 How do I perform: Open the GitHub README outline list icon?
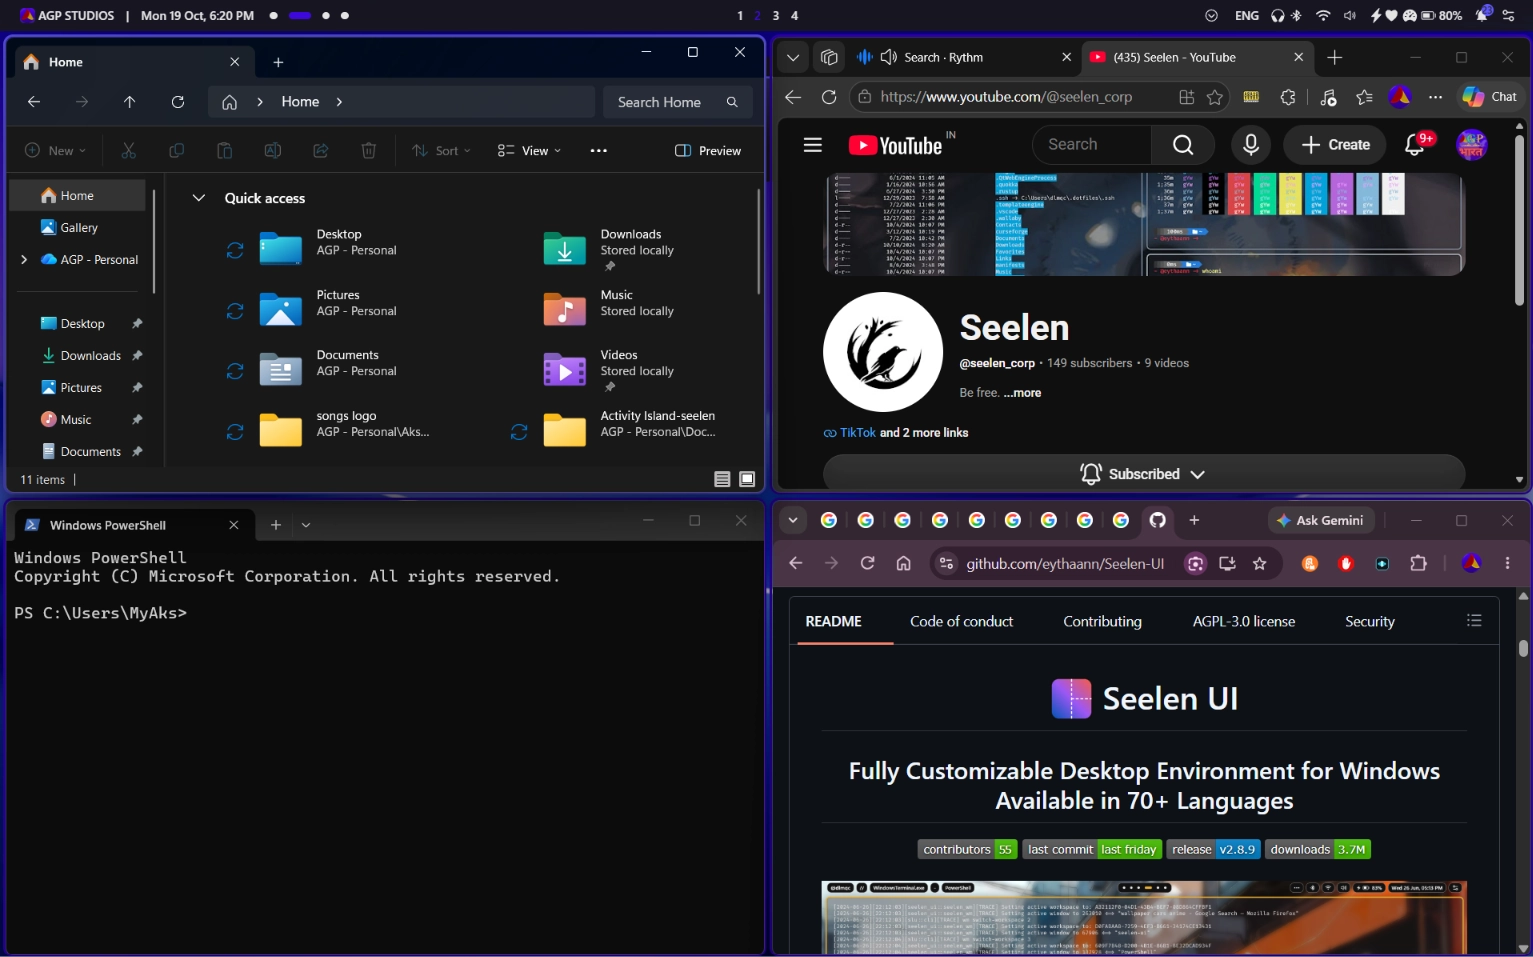[1473, 621]
